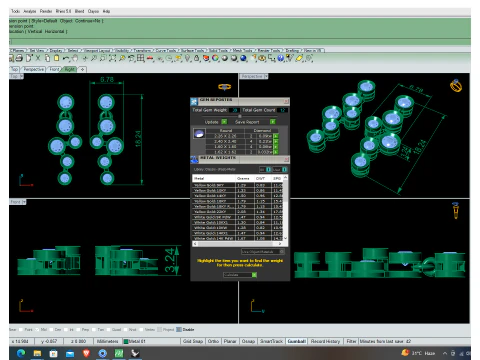Click the Undo arrow icon
480x360 pixels.
coord(66,59)
